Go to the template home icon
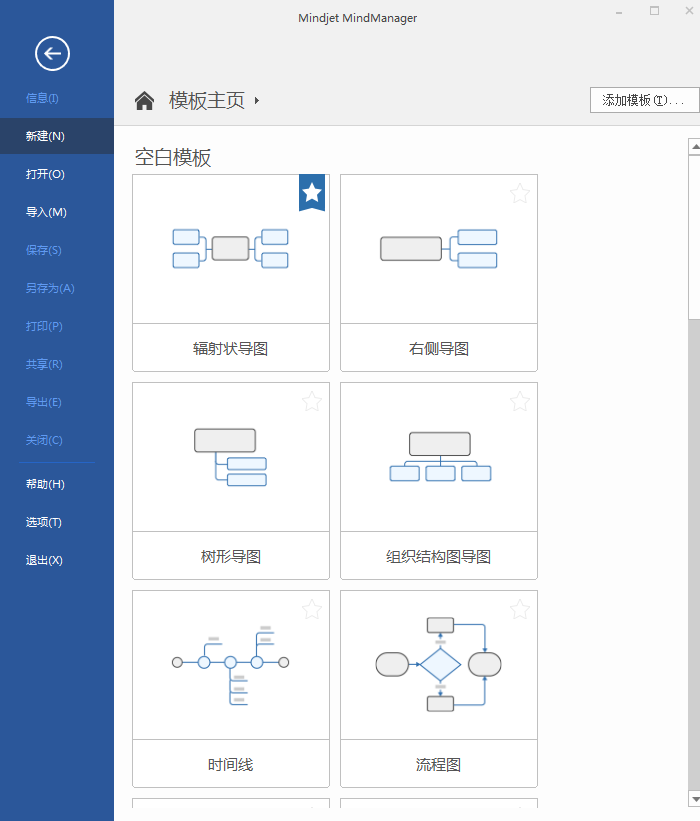The image size is (700, 821). pyautogui.click(x=145, y=101)
